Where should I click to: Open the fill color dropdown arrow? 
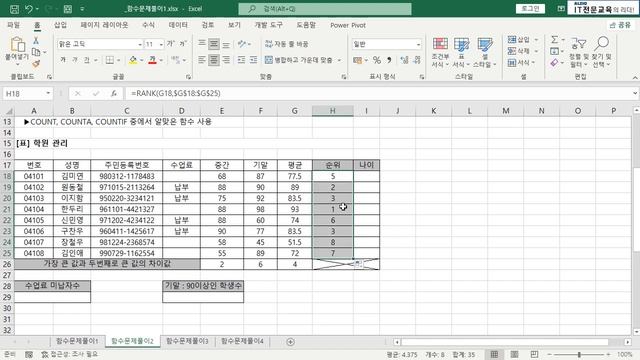141,60
